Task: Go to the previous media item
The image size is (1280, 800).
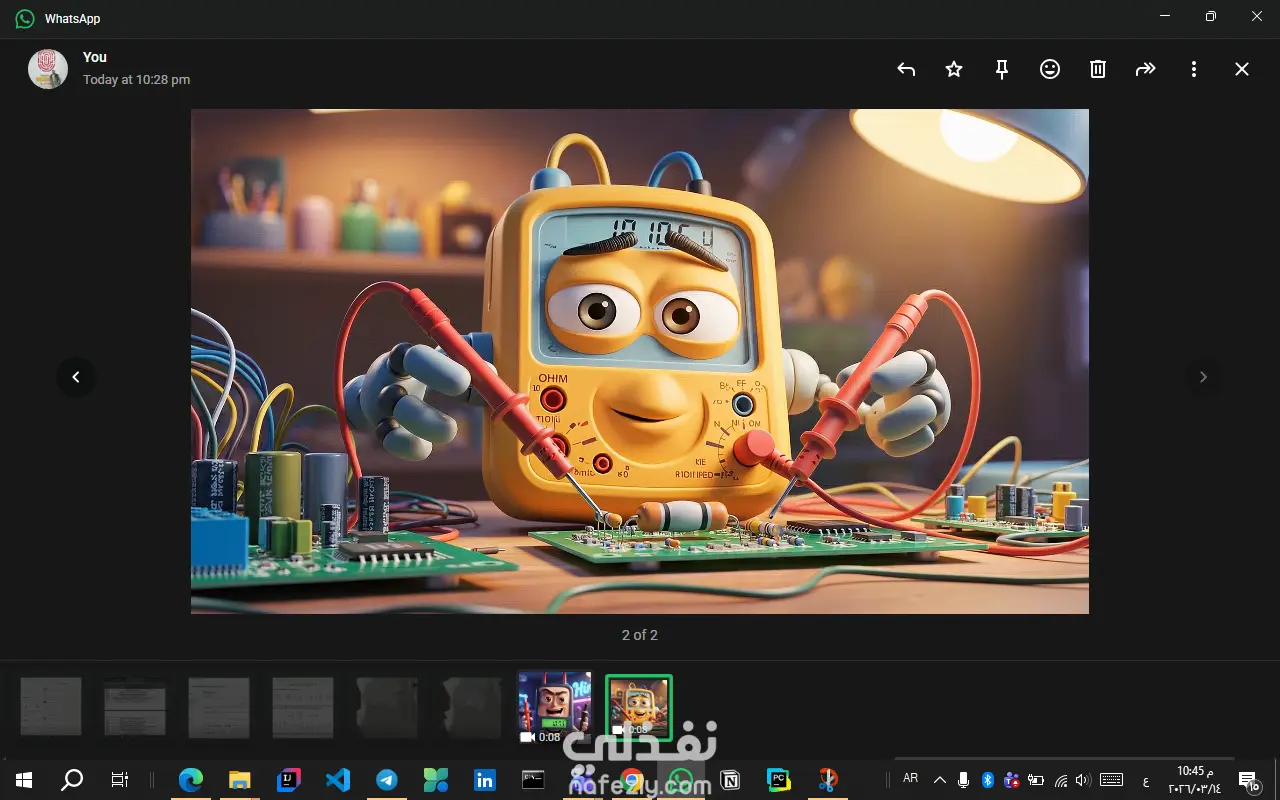Action: pyautogui.click(x=76, y=377)
